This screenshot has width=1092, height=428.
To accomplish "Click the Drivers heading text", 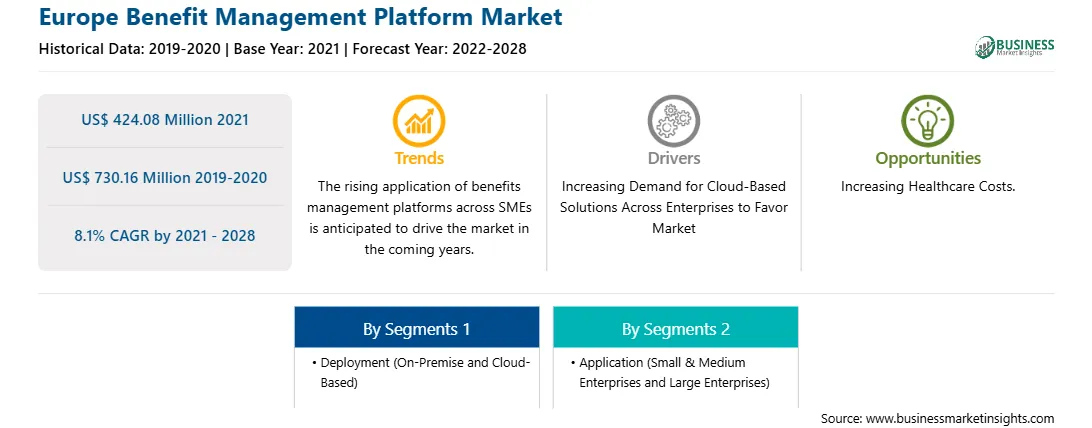I will (x=673, y=158).
